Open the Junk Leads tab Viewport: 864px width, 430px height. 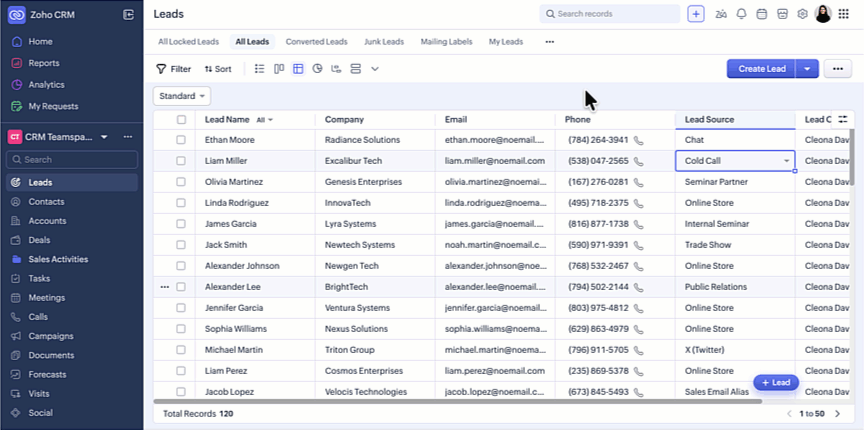point(384,42)
